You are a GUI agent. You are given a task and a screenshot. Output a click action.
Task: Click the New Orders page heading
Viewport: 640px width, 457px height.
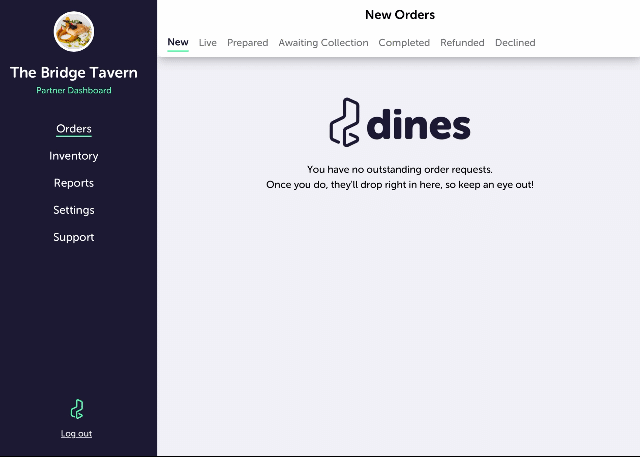[400, 15]
